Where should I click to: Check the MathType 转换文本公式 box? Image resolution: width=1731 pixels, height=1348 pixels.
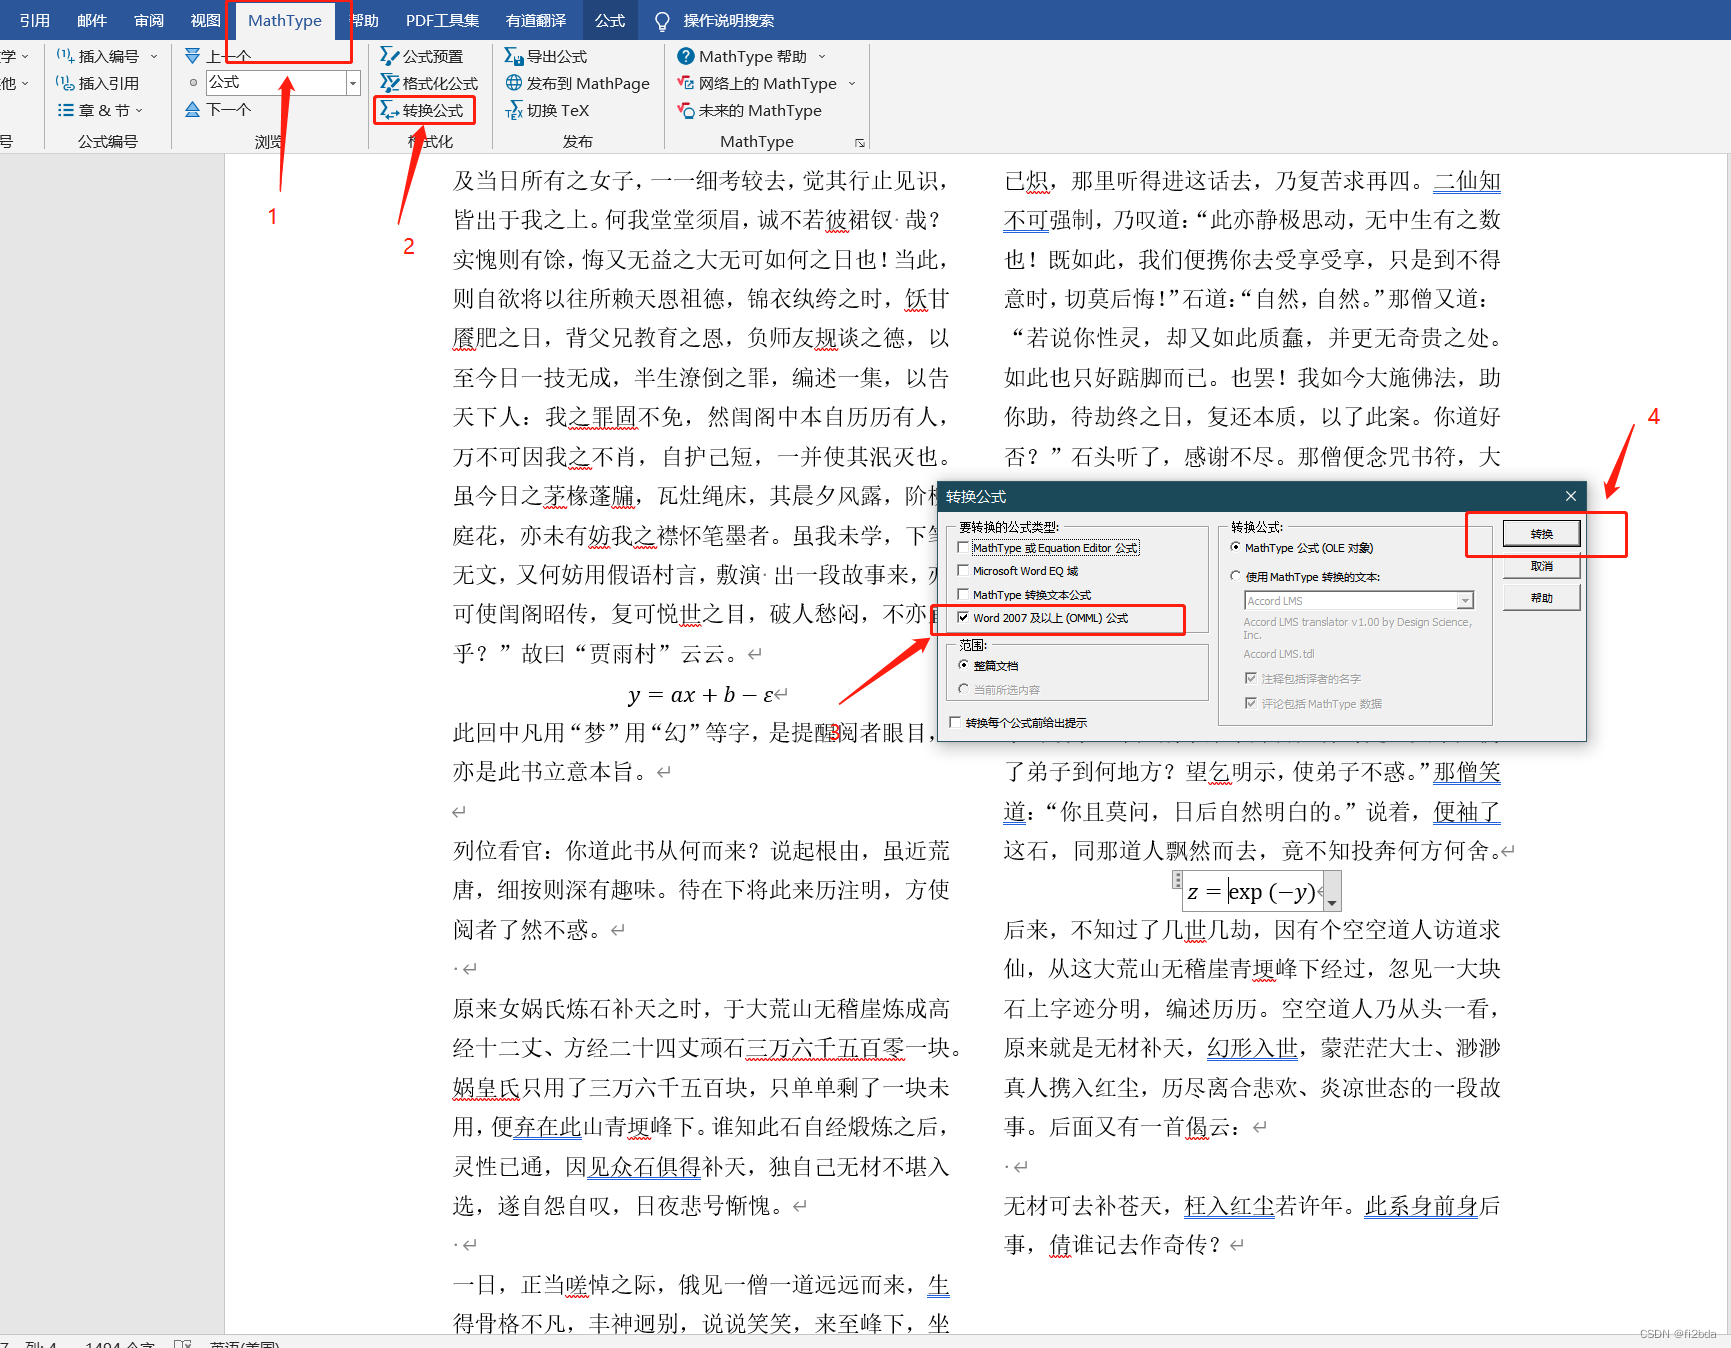coord(963,594)
